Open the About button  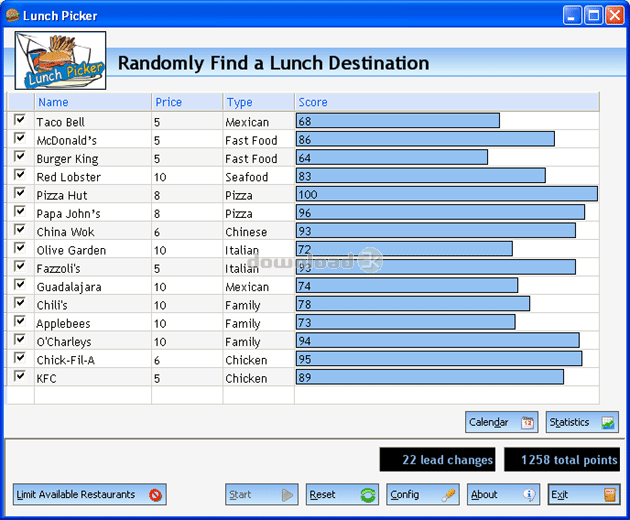click(x=503, y=495)
